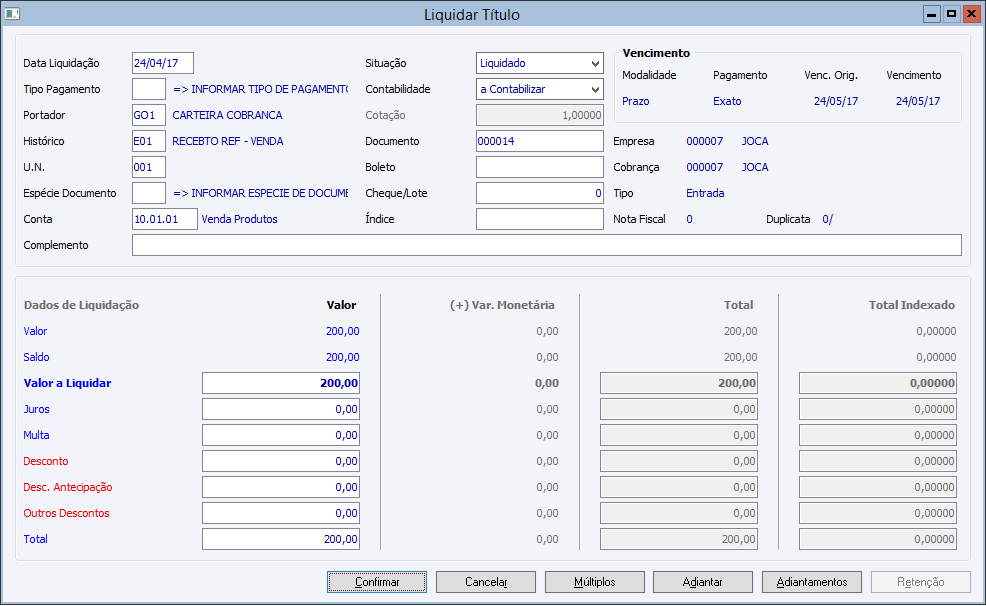
Task: Maximize the Liquidar Título window
Action: pyautogui.click(x=951, y=14)
